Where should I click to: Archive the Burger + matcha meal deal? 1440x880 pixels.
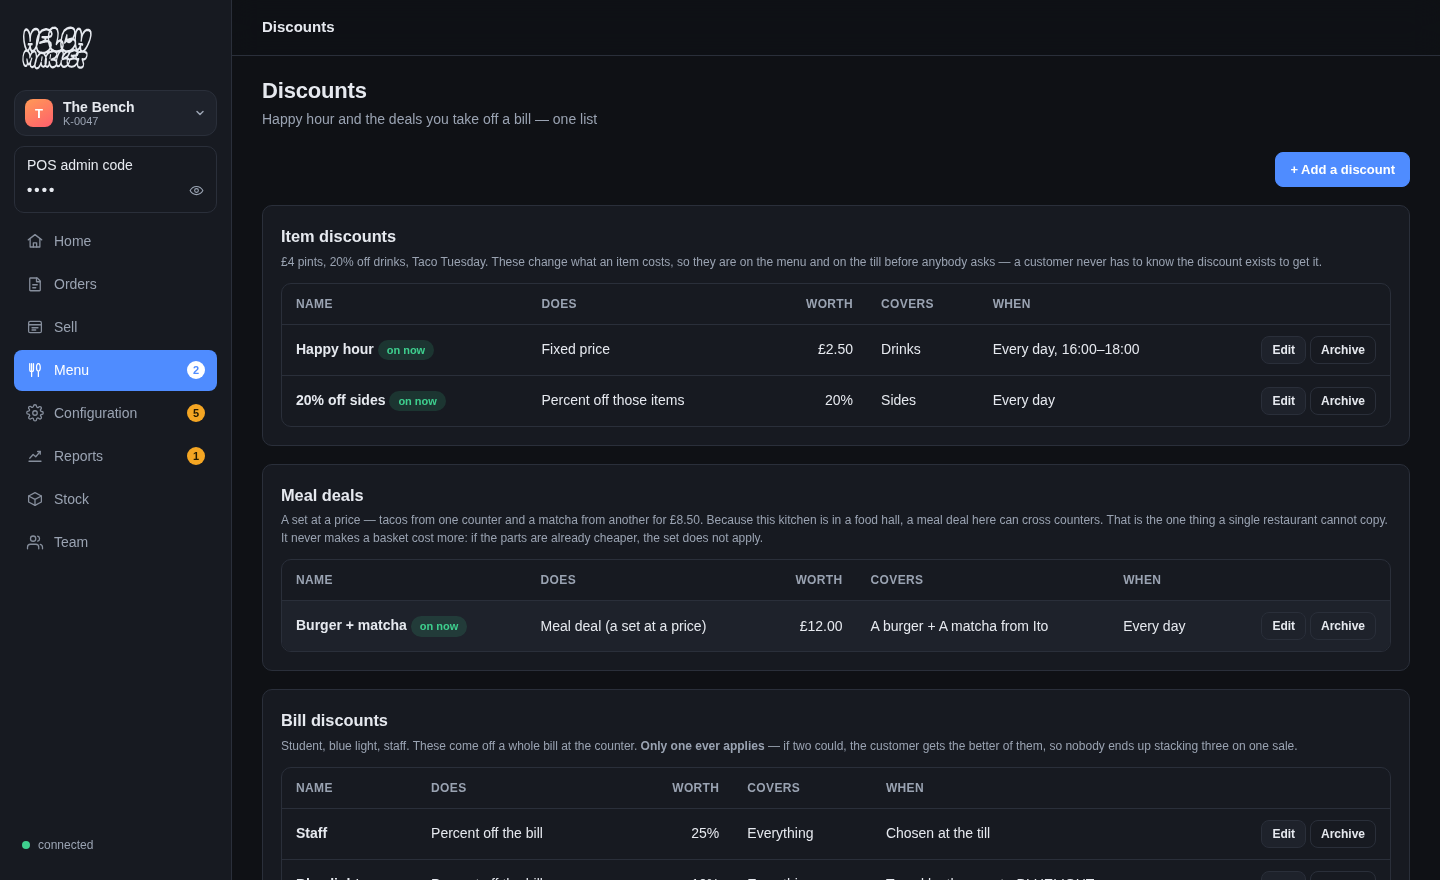click(1343, 626)
